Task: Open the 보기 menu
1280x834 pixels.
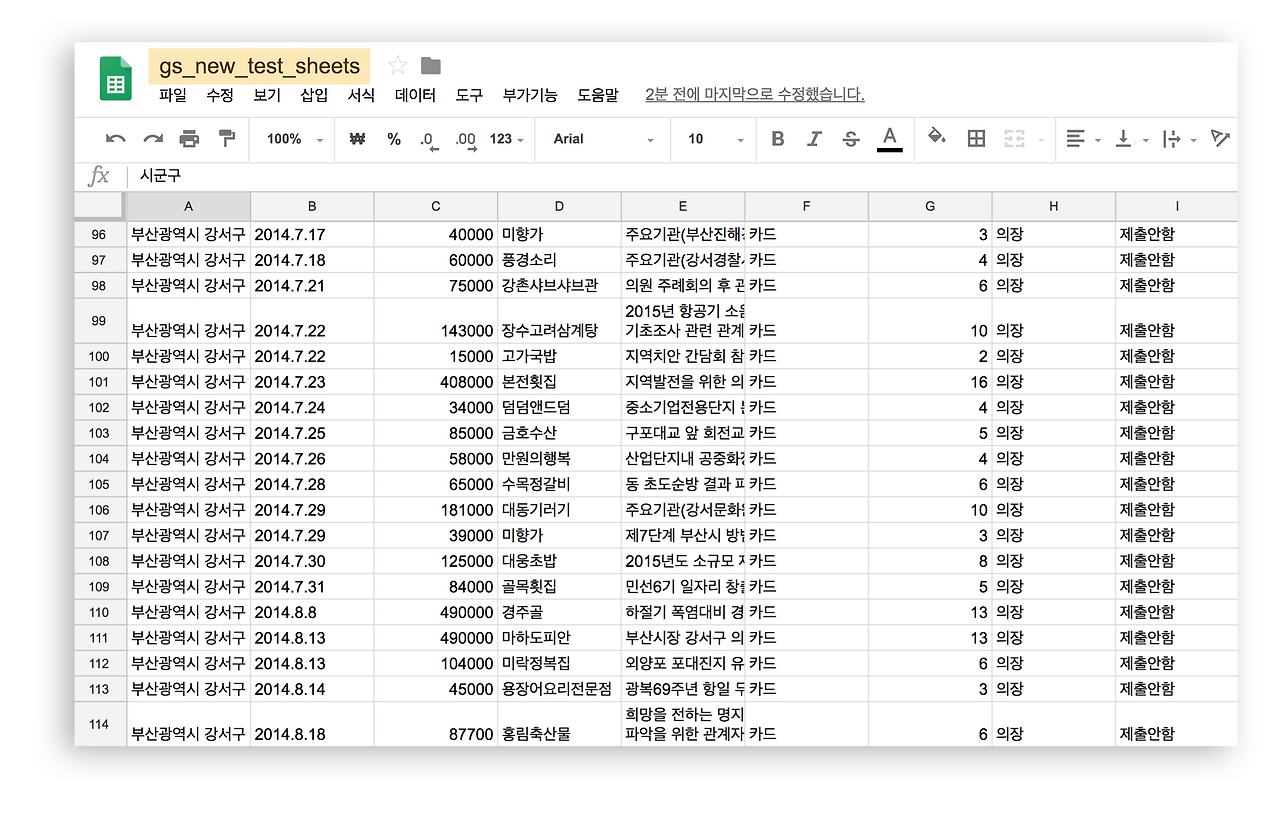Action: (267, 95)
